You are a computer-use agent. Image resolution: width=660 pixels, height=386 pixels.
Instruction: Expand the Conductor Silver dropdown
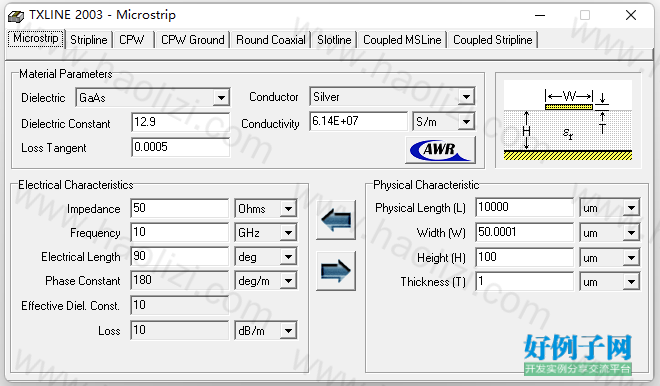click(466, 97)
